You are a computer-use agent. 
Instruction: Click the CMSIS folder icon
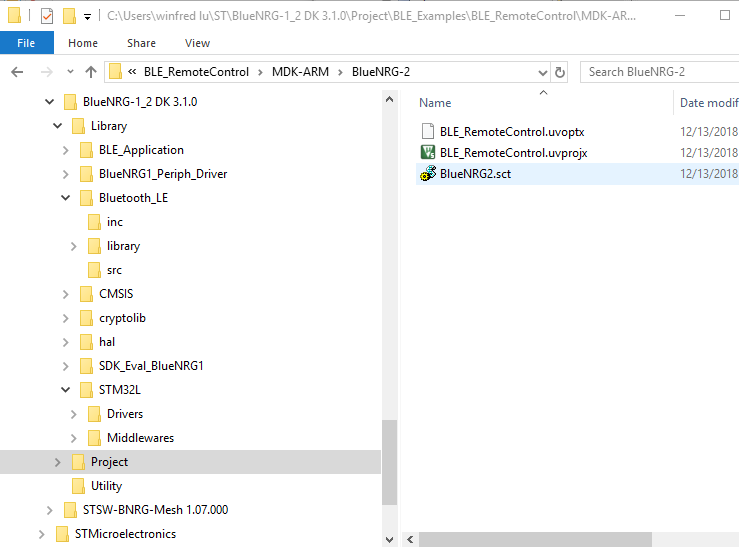[x=86, y=294]
